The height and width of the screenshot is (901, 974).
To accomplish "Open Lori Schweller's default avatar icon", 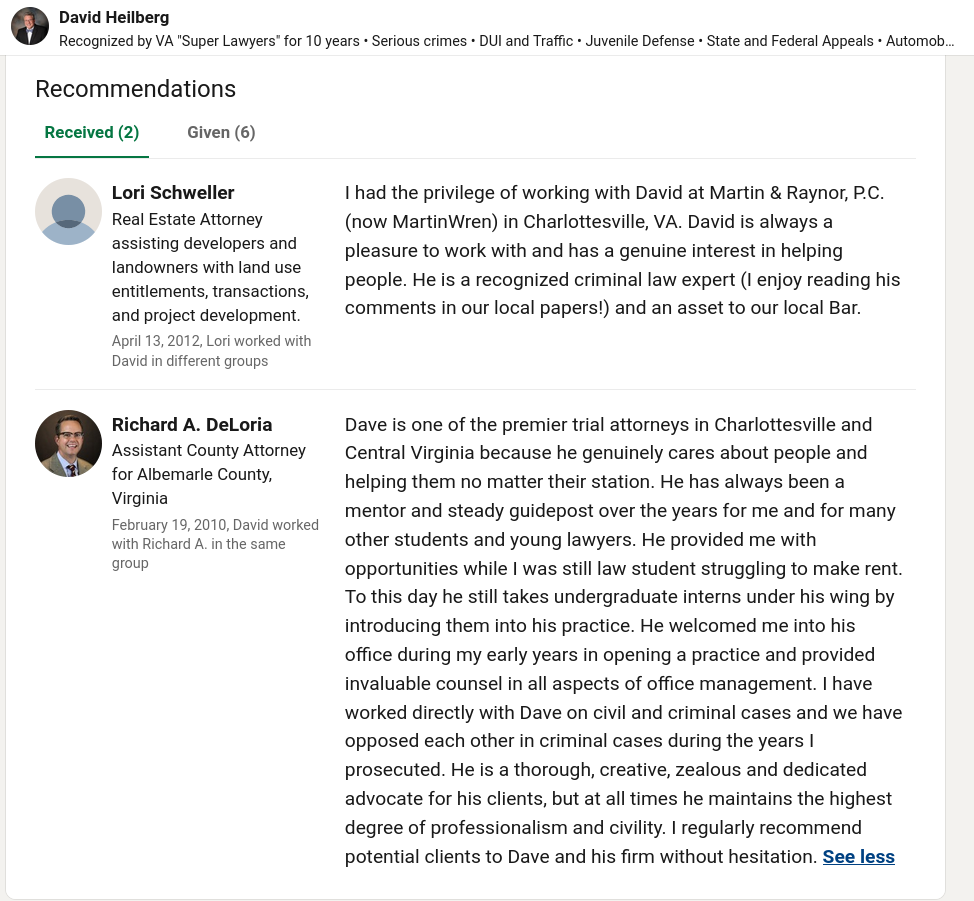I will point(68,211).
